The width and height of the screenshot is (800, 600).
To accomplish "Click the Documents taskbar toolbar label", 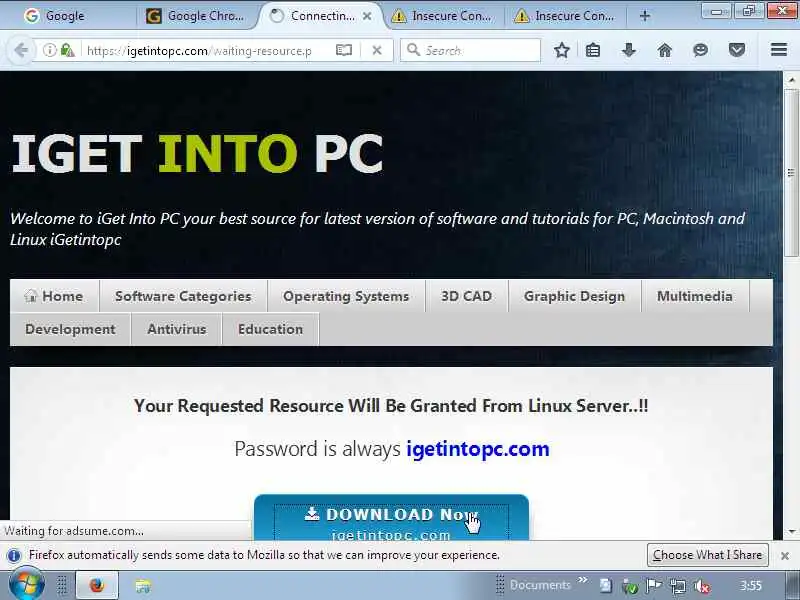I will (x=540, y=585).
